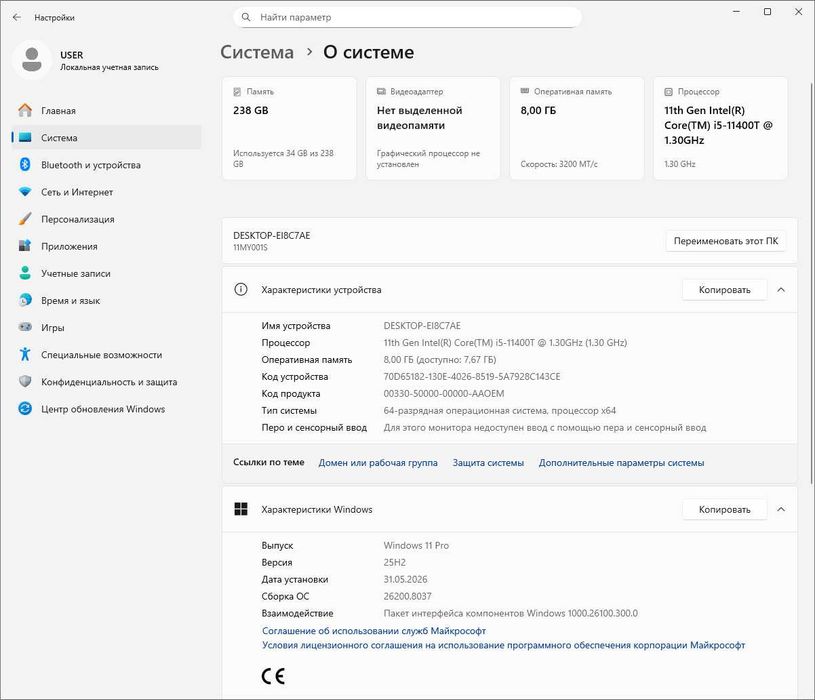Copy device specifications with Копировать button
815x700 pixels.
coord(725,289)
